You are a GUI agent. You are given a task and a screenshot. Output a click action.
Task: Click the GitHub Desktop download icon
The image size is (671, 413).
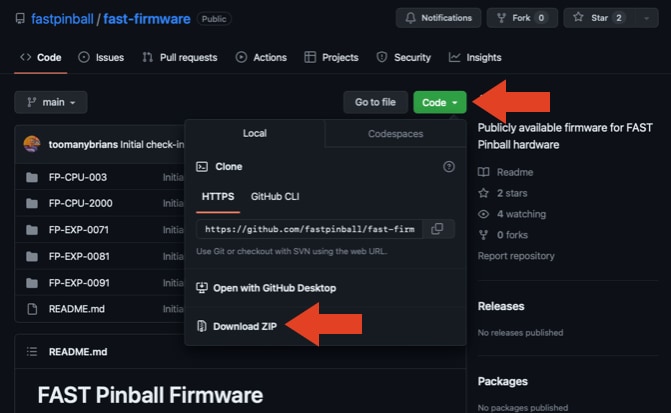202,288
